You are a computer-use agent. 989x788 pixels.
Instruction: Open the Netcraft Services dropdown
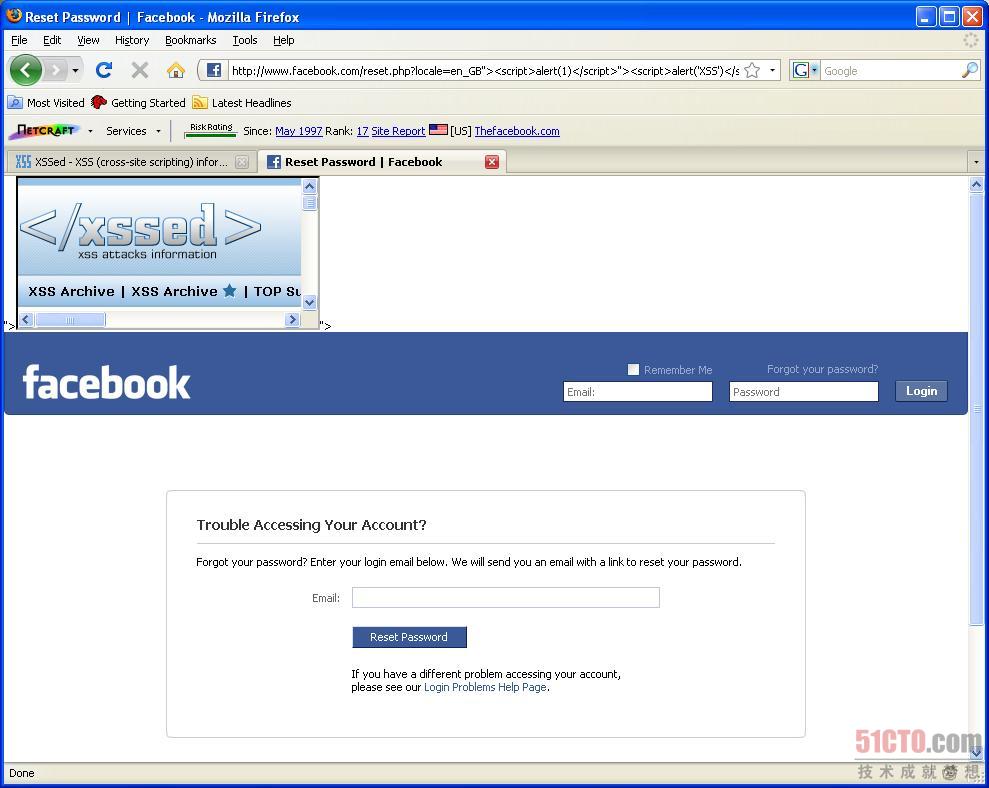133,131
